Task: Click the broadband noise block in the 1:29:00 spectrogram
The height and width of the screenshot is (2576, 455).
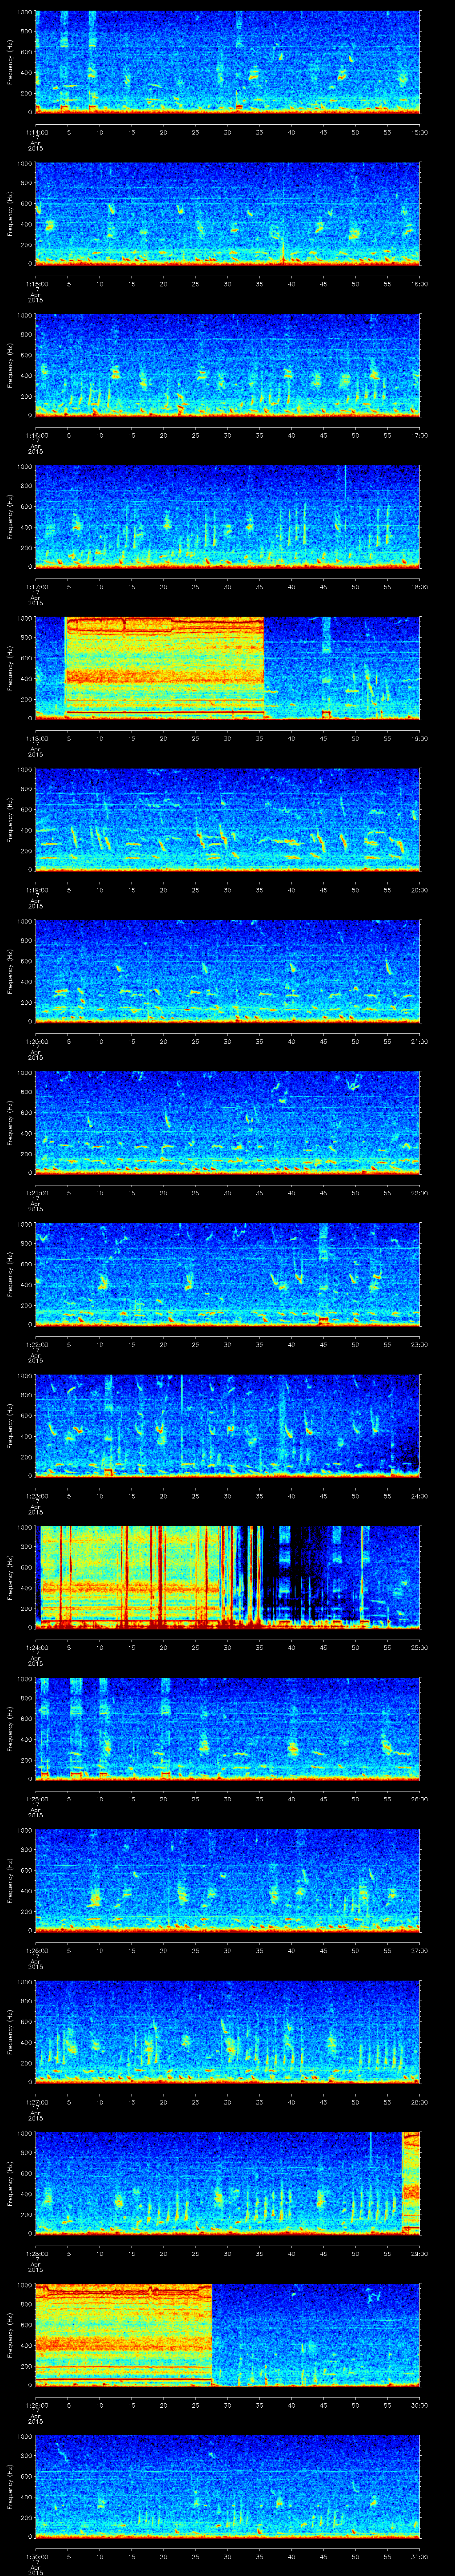Action: [x=124, y=2334]
